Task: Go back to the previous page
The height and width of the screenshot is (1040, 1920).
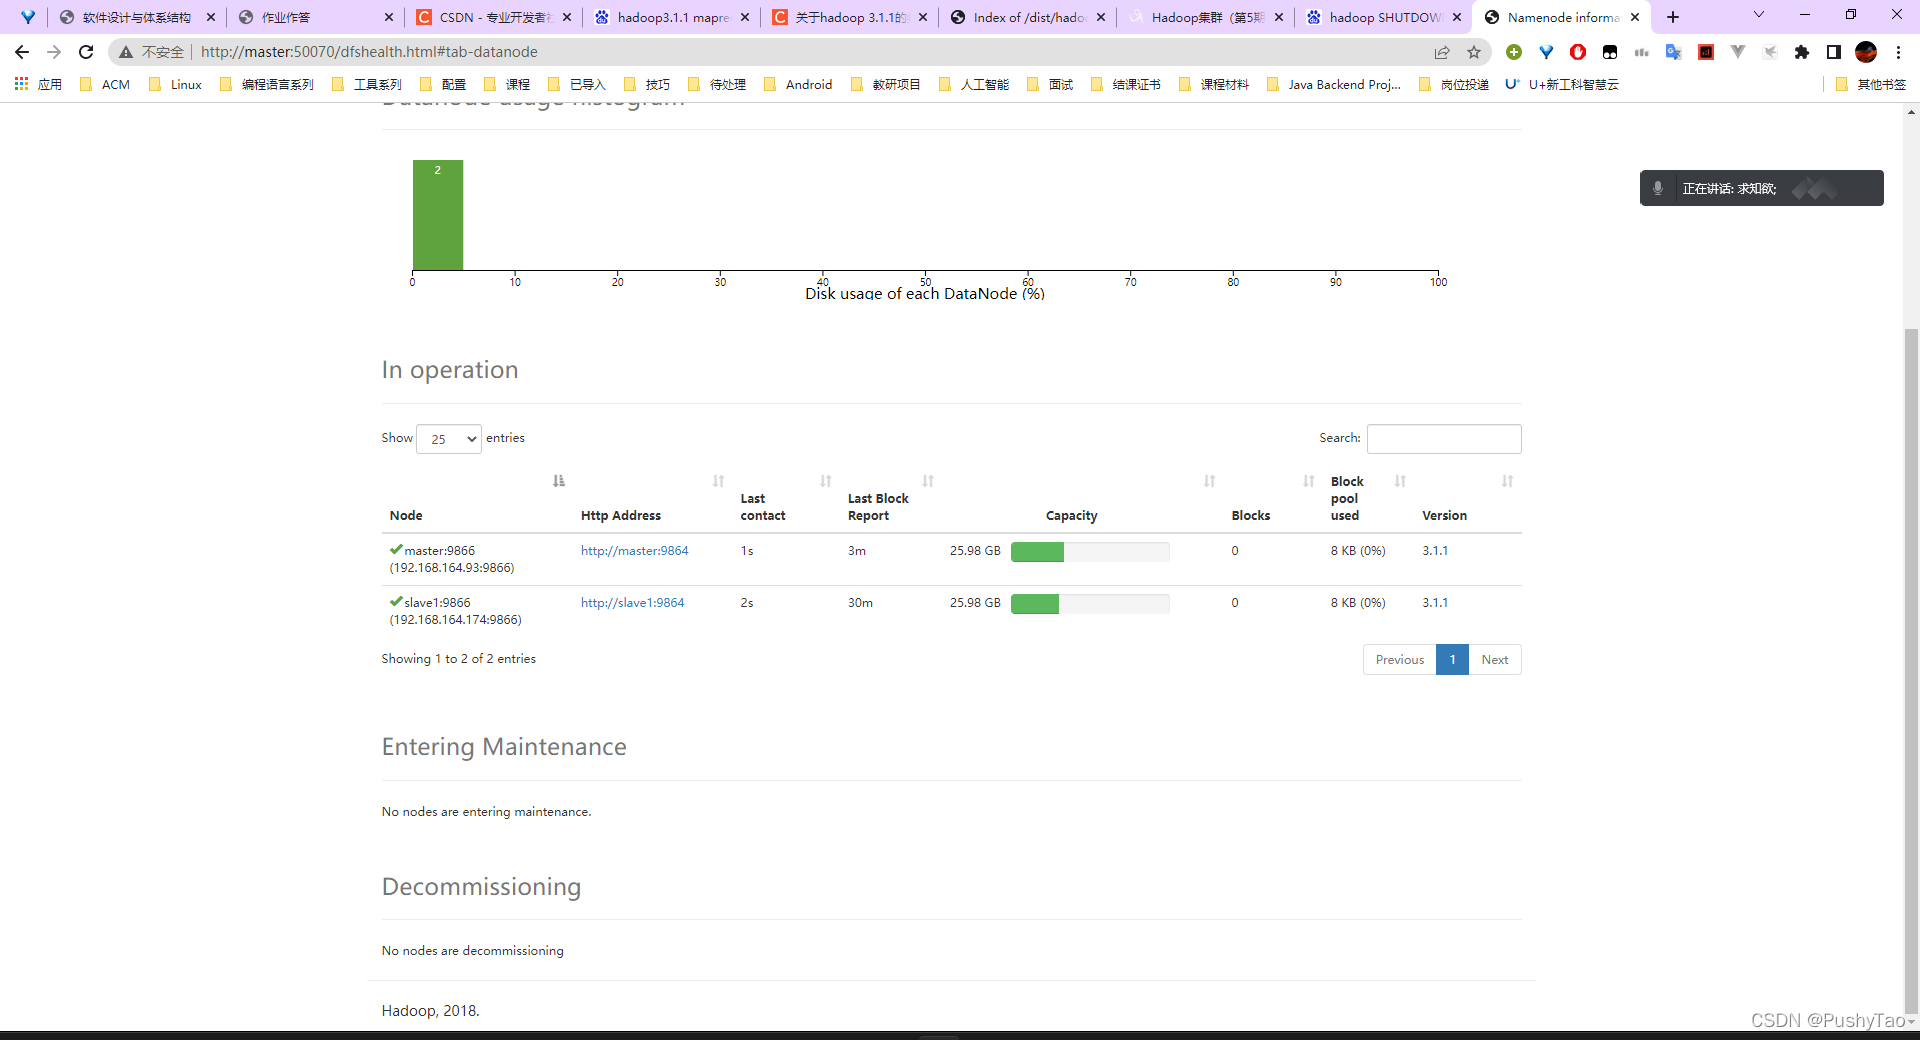Action: [x=22, y=52]
